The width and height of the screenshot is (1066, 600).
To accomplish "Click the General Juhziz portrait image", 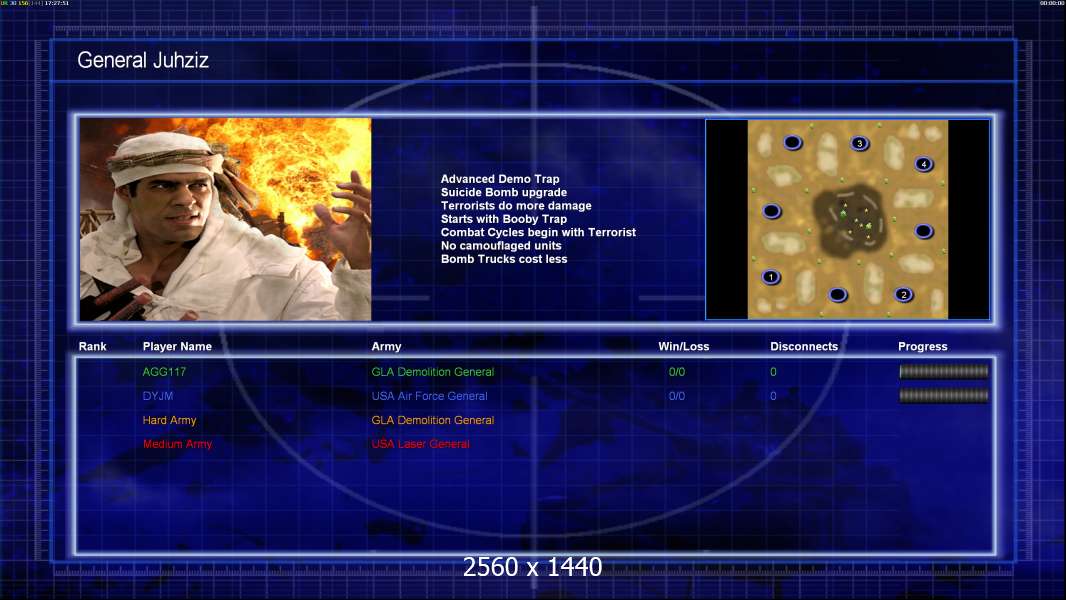I will click(x=225, y=220).
